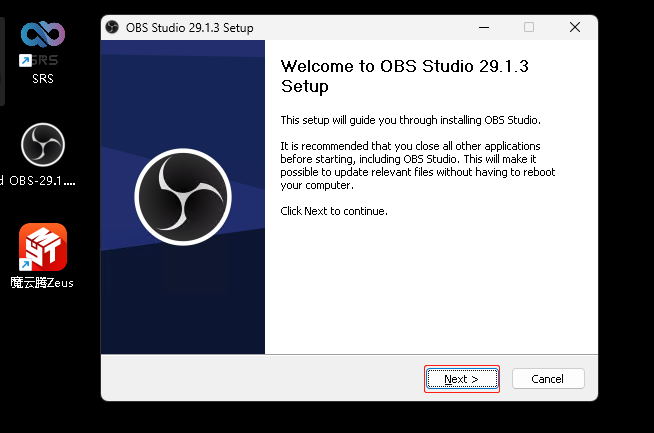Select the SRS label under the icon
This screenshot has height=433, width=654.
pyautogui.click(x=43, y=78)
